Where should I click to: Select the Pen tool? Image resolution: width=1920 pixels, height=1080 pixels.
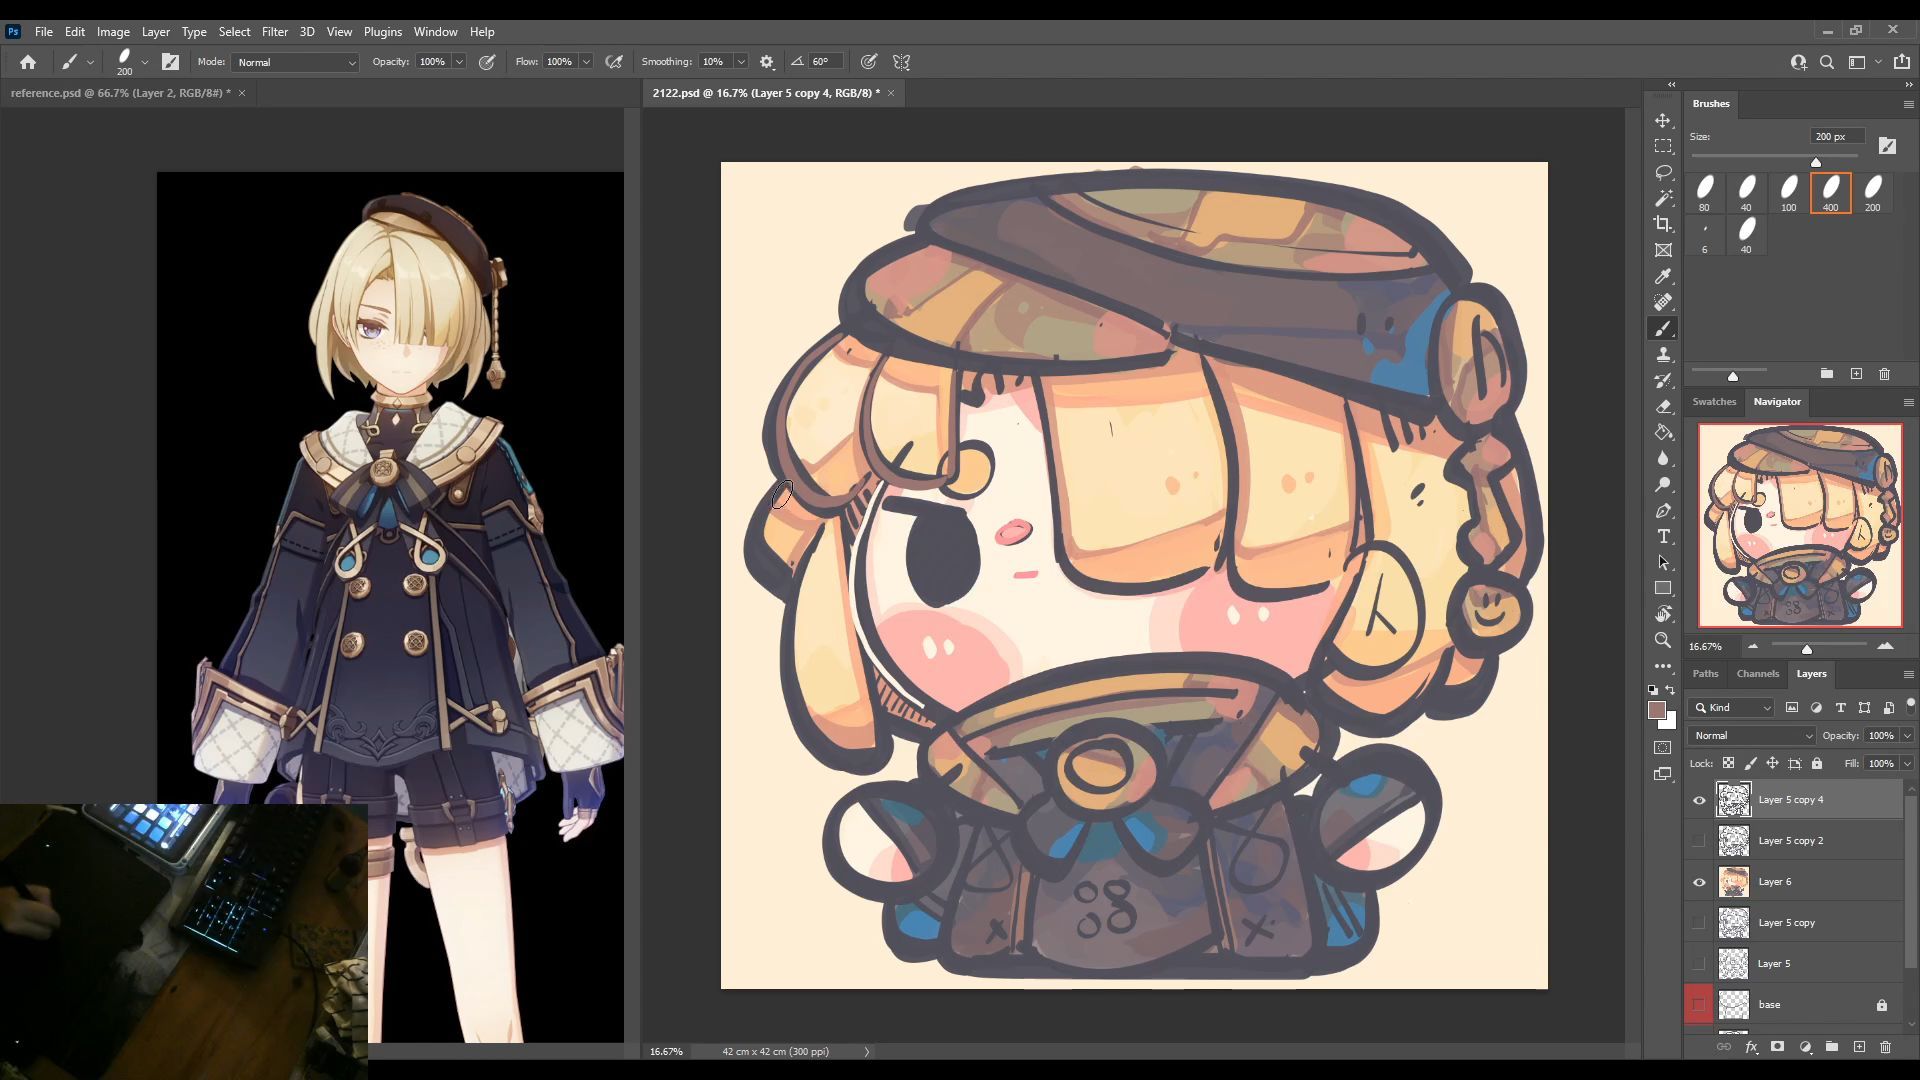[1663, 510]
